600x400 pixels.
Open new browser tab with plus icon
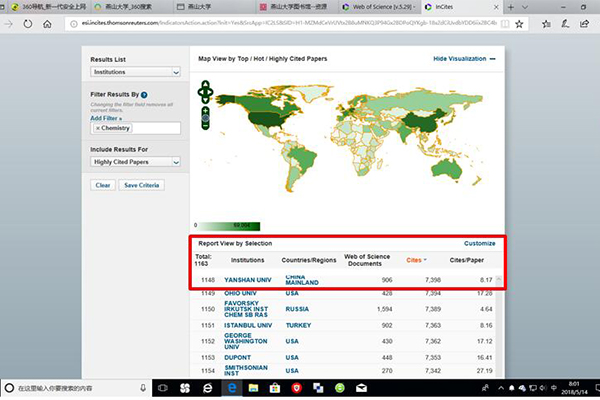click(512, 6)
